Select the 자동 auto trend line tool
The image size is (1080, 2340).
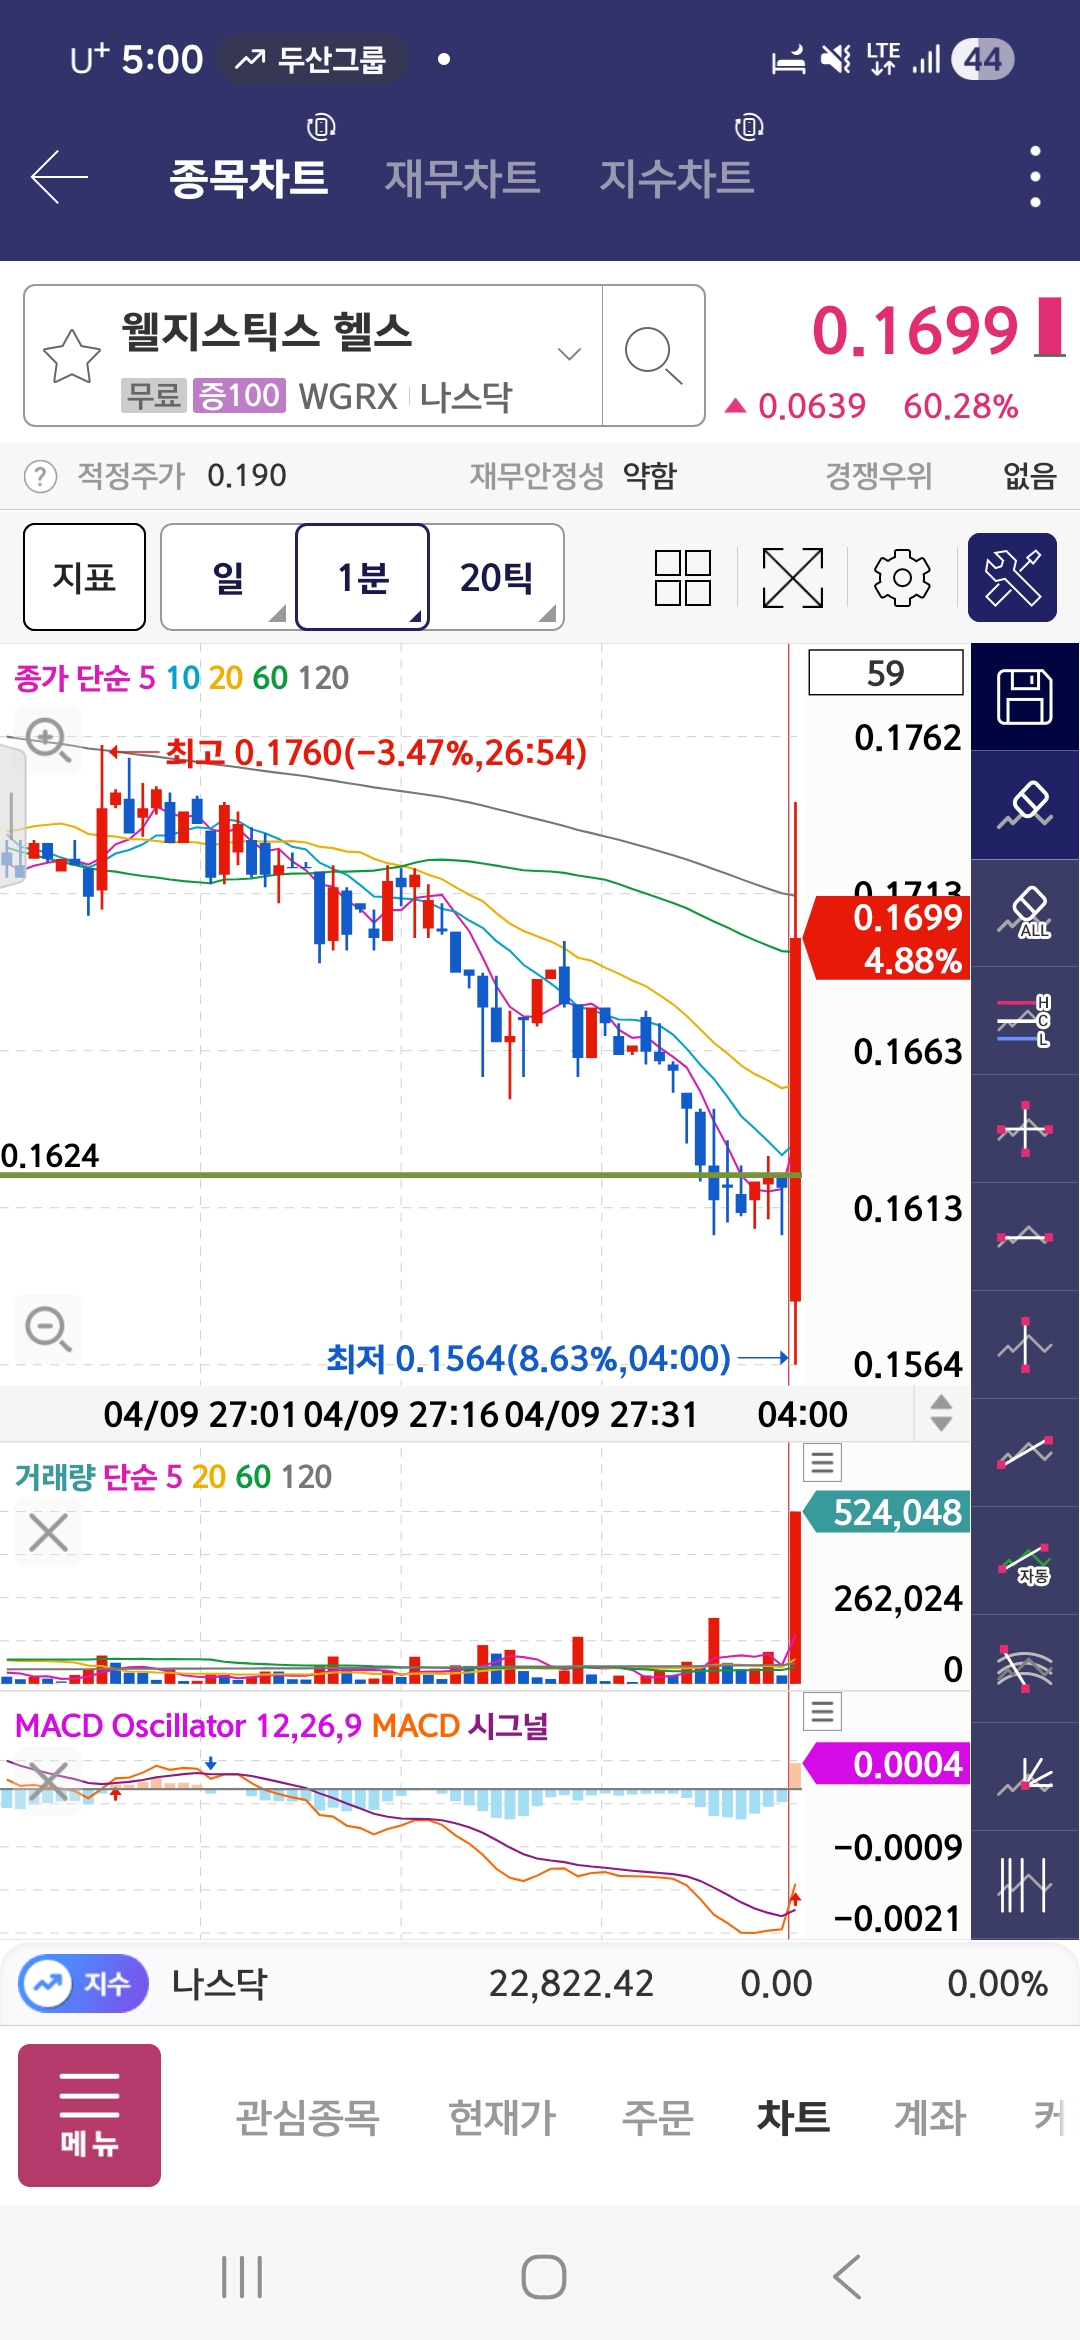pyautogui.click(x=1025, y=1561)
